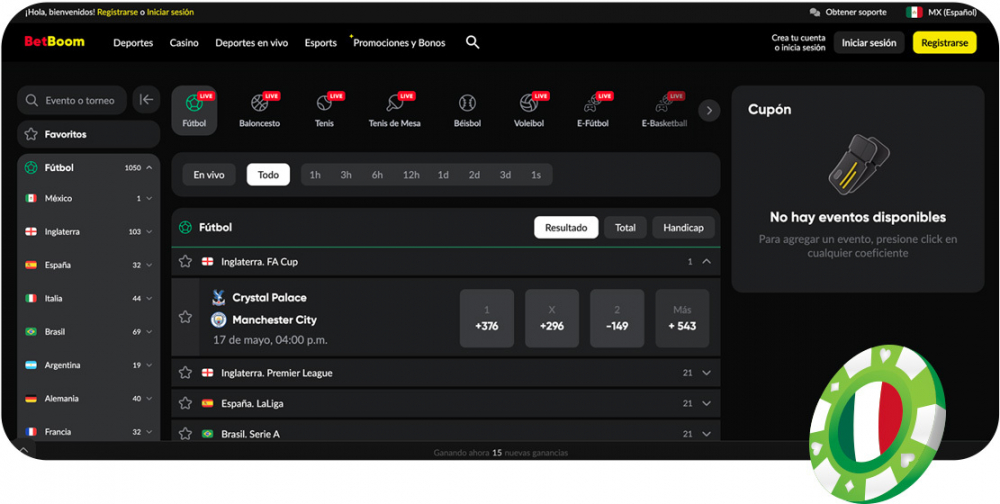Click the Obtener soporte link

click(x=856, y=12)
